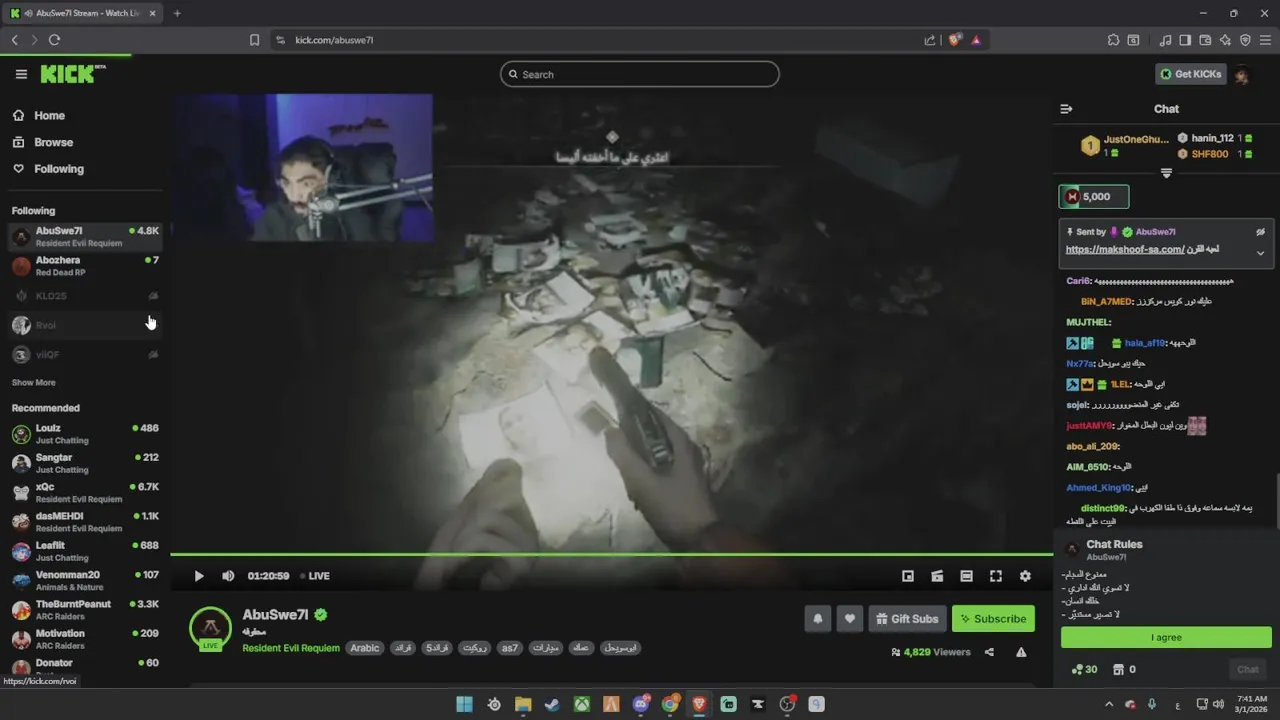1280x720 pixels.
Task: Toggle notification bell for AbuSwe7l
Action: 817,619
